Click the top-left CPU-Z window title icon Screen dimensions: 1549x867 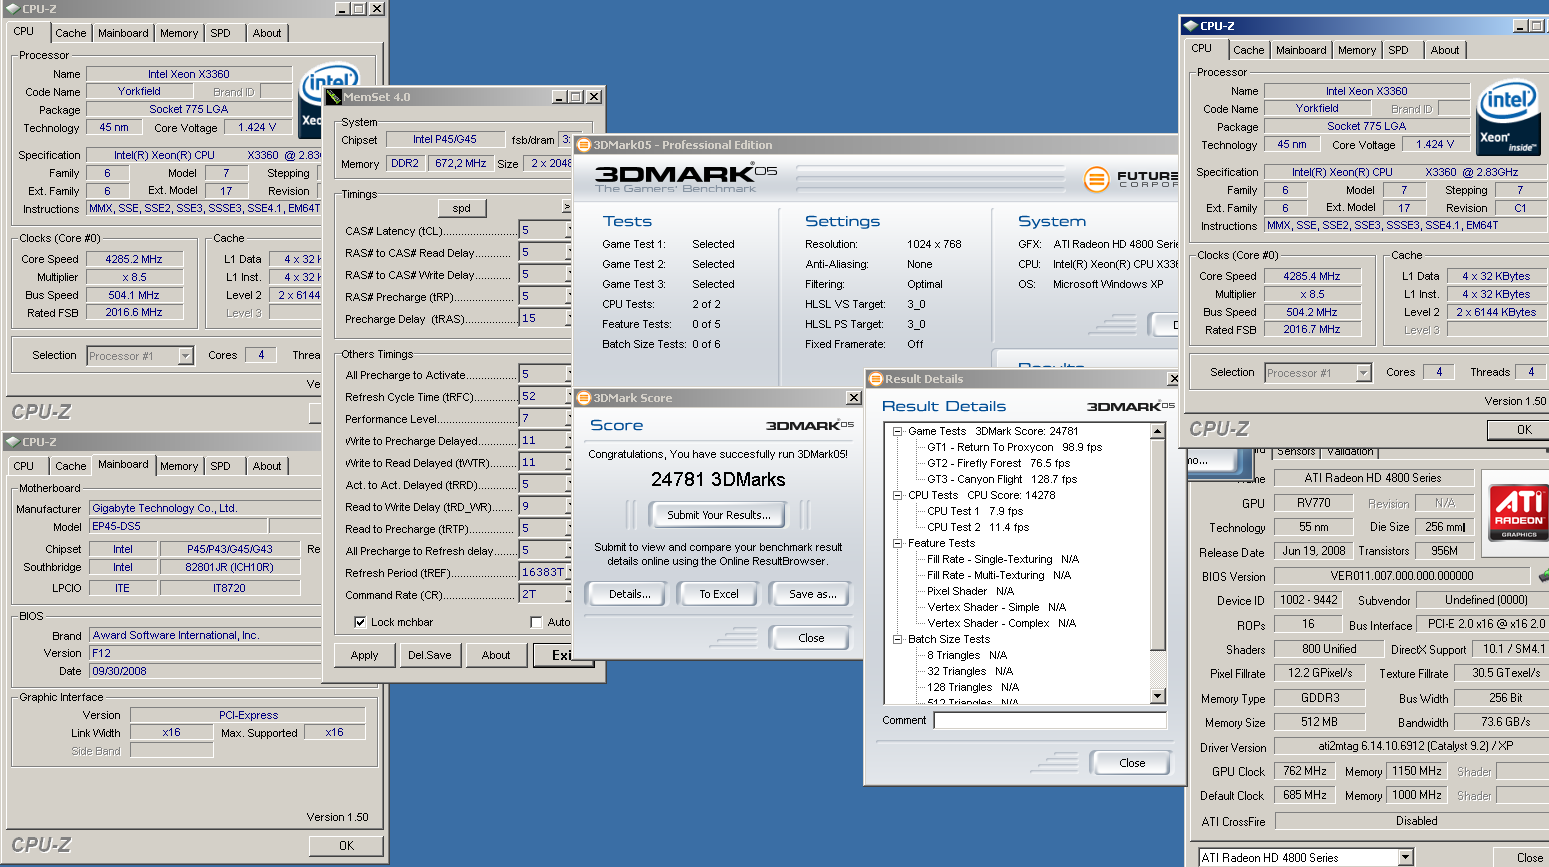(x=13, y=9)
